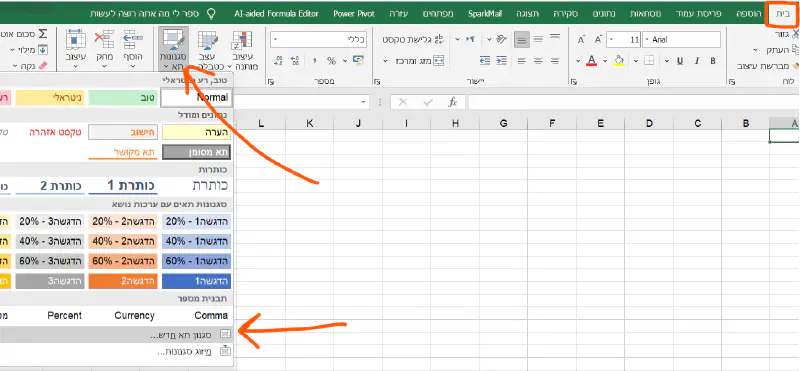This screenshot has width=800, height=371.
Task: Click the accounting number format icon
Action: (359, 61)
